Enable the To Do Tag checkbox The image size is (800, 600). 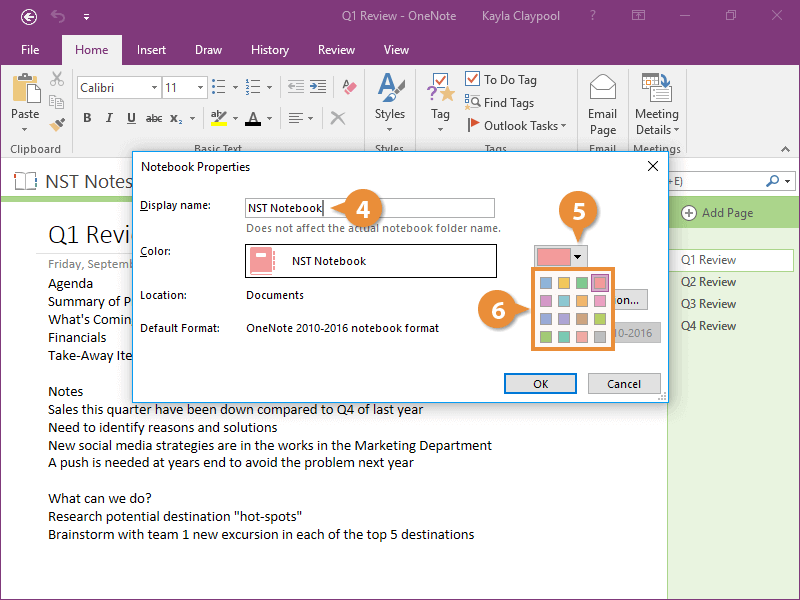(x=471, y=78)
